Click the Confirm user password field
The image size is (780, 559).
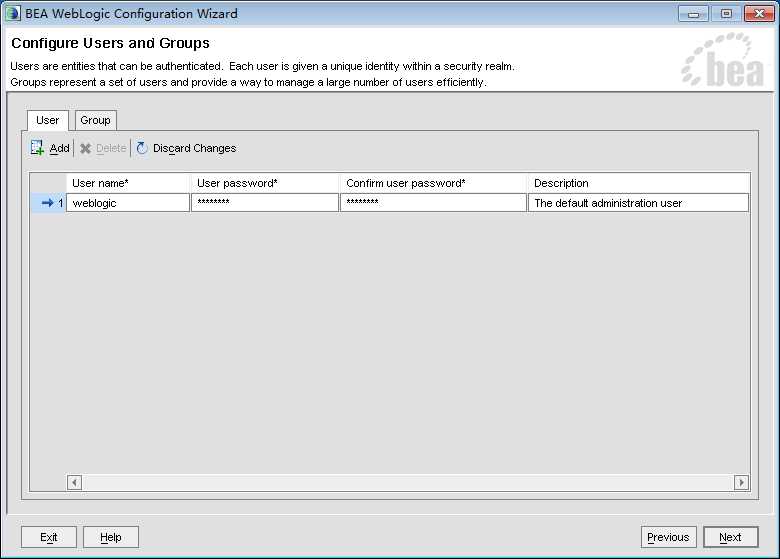(x=433, y=203)
